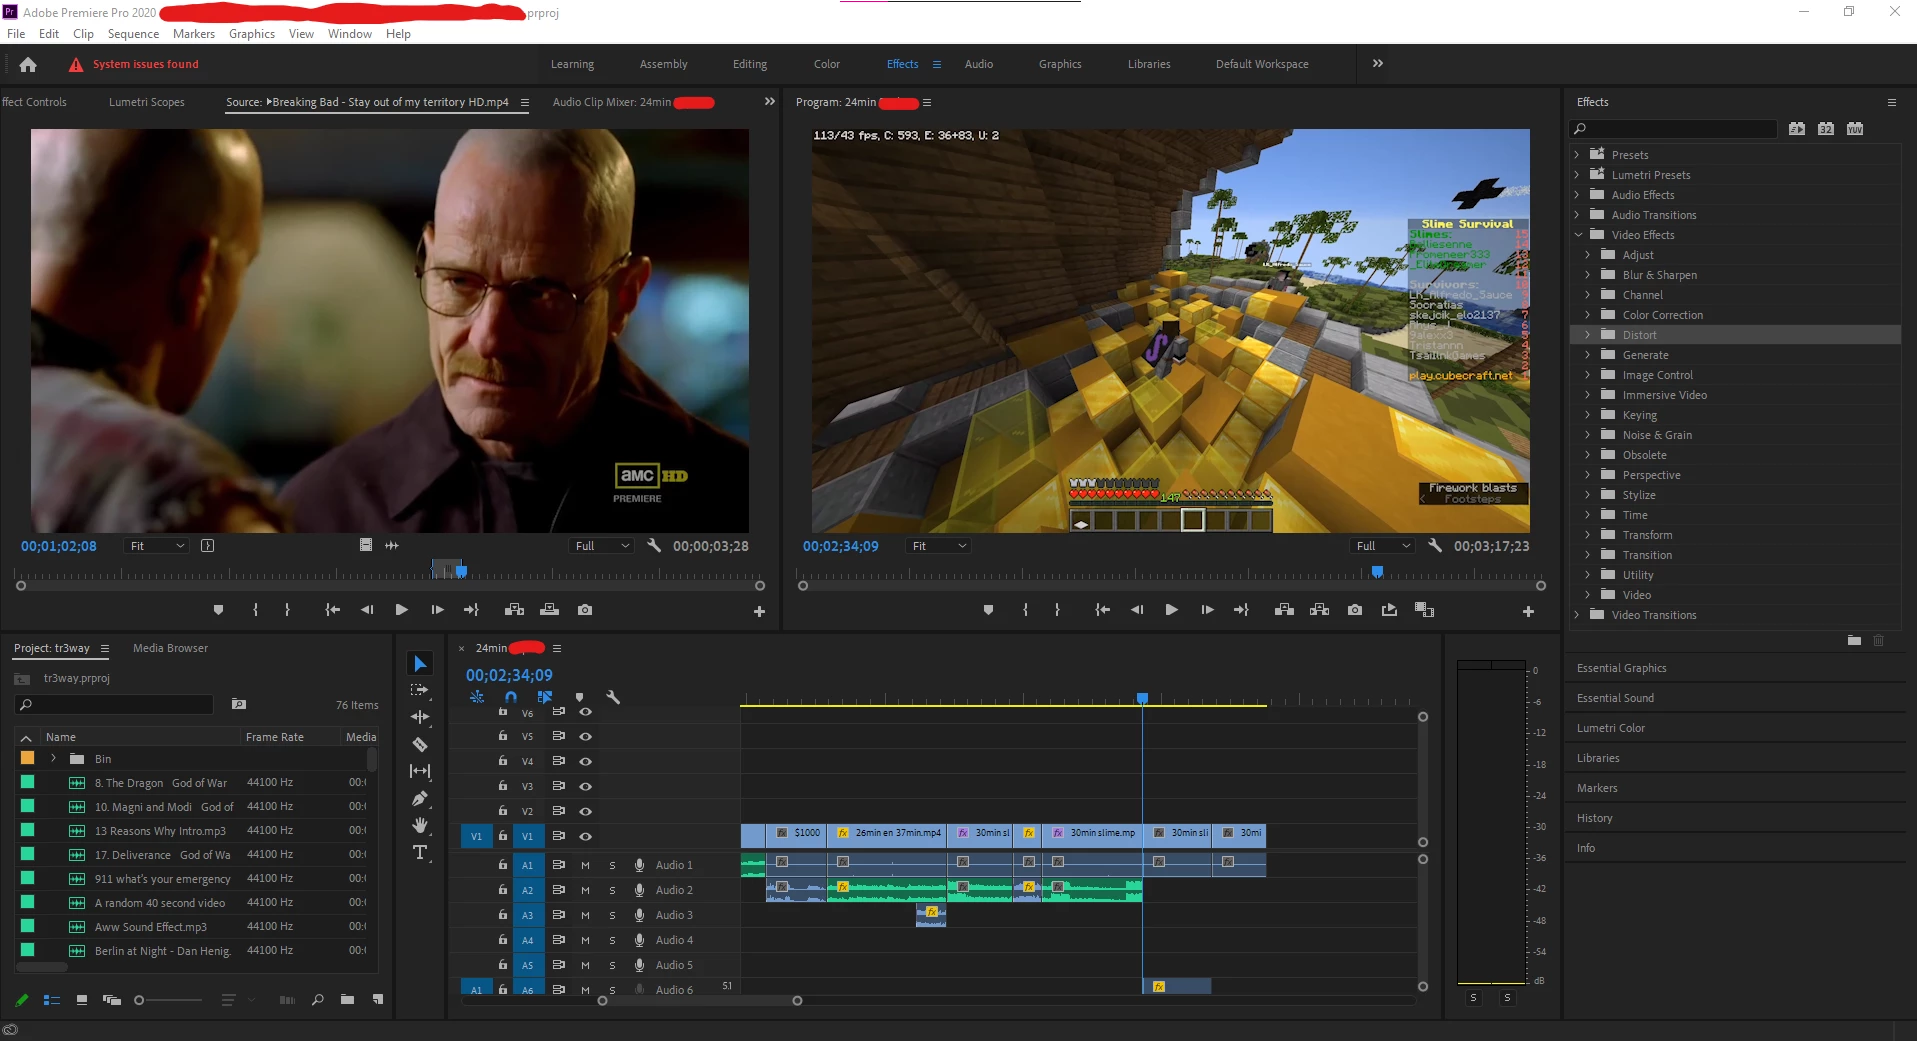Toggle Linked Selection in Timeline

545,697
